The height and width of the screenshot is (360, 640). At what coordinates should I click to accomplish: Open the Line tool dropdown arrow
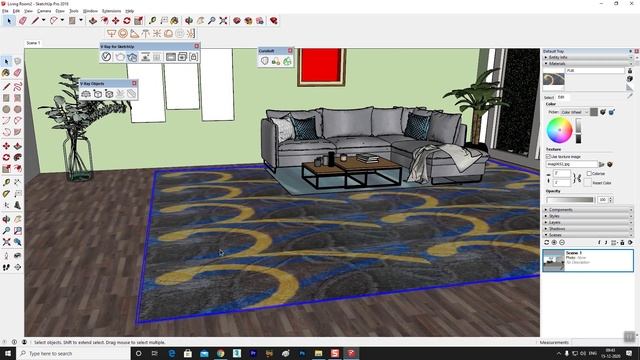click(x=43, y=20)
